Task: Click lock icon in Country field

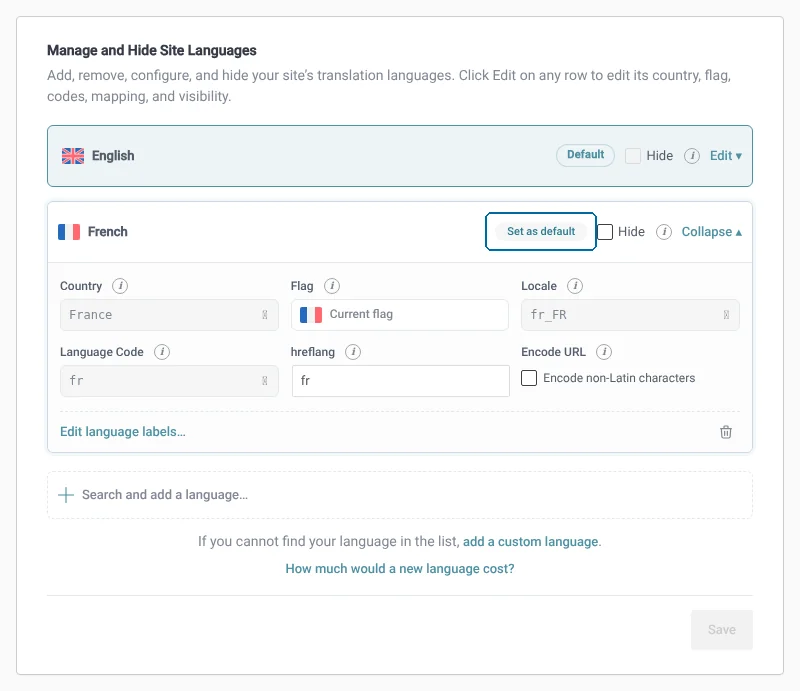Action: tap(265, 315)
